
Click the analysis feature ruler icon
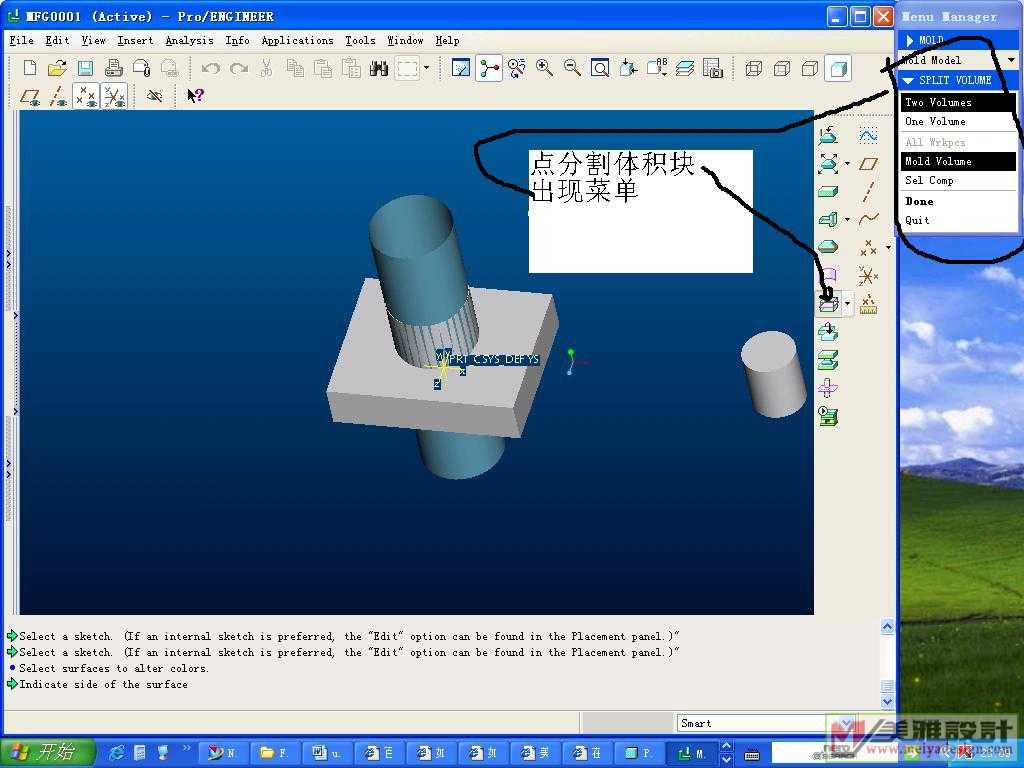tap(868, 304)
